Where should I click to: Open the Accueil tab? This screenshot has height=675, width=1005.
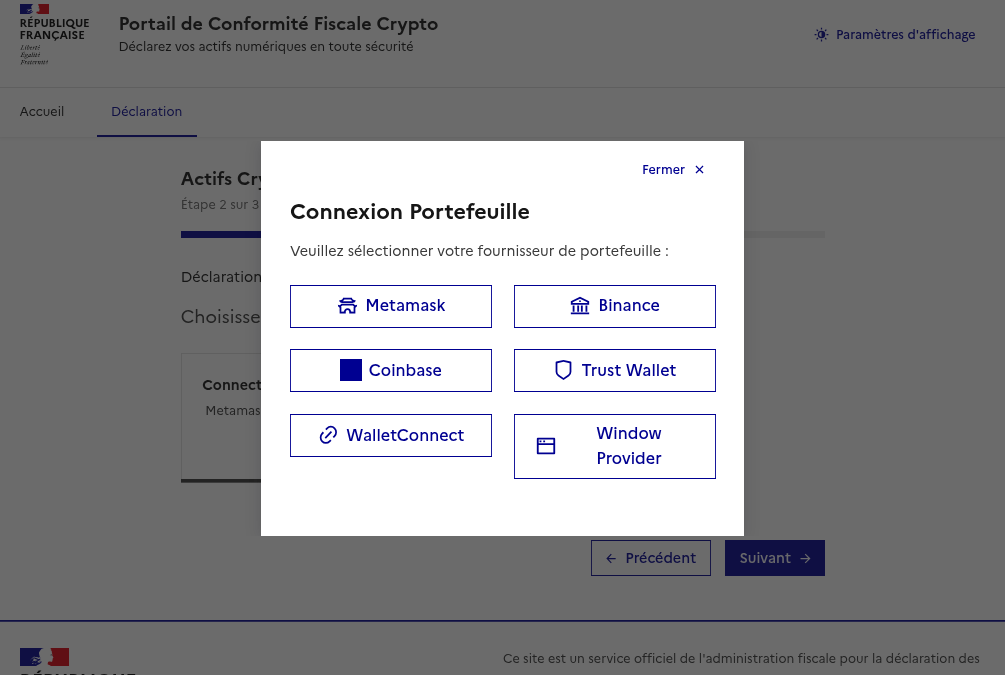(x=42, y=112)
